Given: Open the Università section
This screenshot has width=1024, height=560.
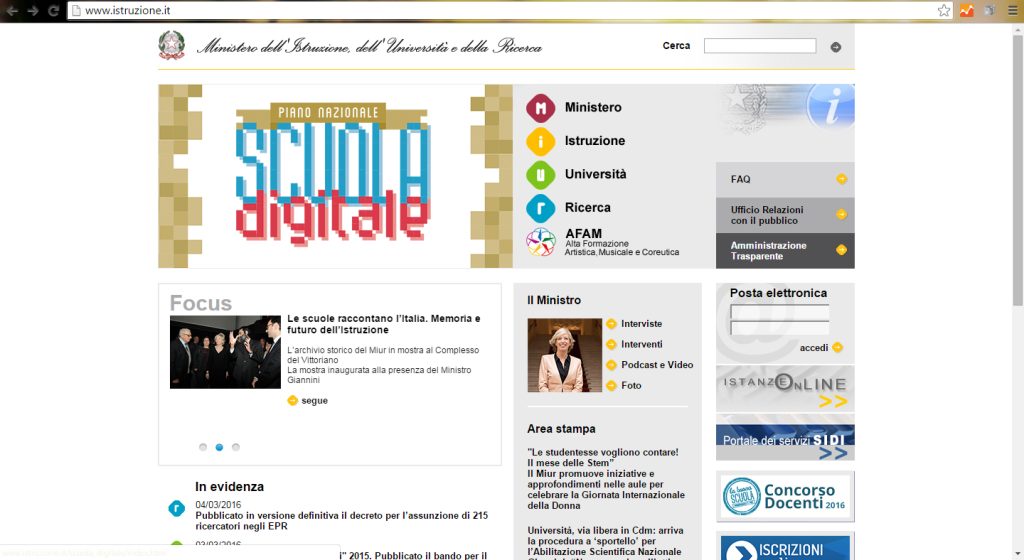Looking at the screenshot, I should pyautogui.click(x=596, y=174).
